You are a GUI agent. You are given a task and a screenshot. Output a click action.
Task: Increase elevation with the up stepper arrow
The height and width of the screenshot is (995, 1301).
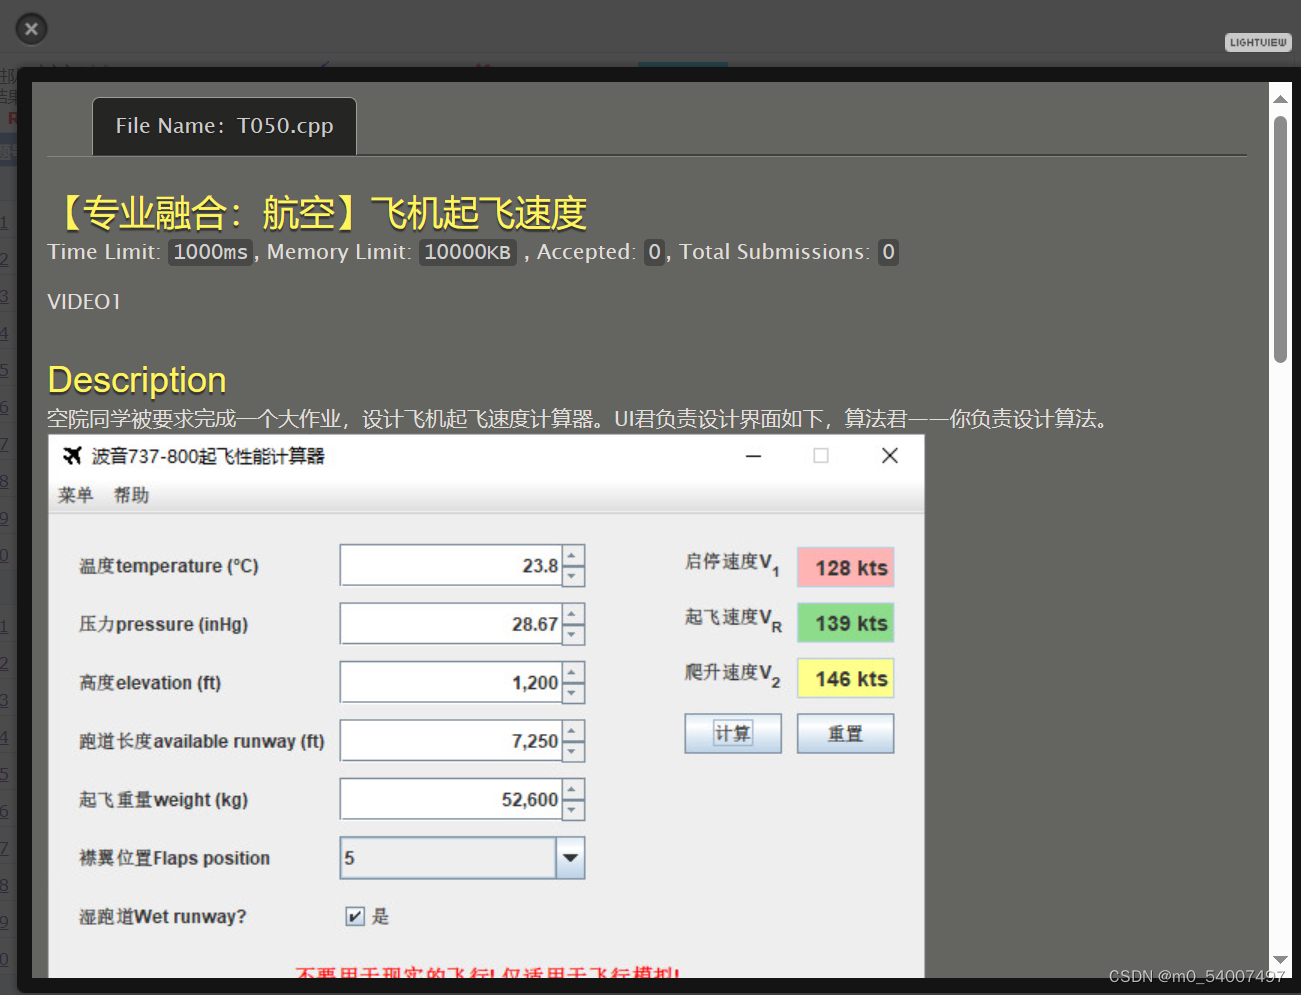(x=573, y=673)
